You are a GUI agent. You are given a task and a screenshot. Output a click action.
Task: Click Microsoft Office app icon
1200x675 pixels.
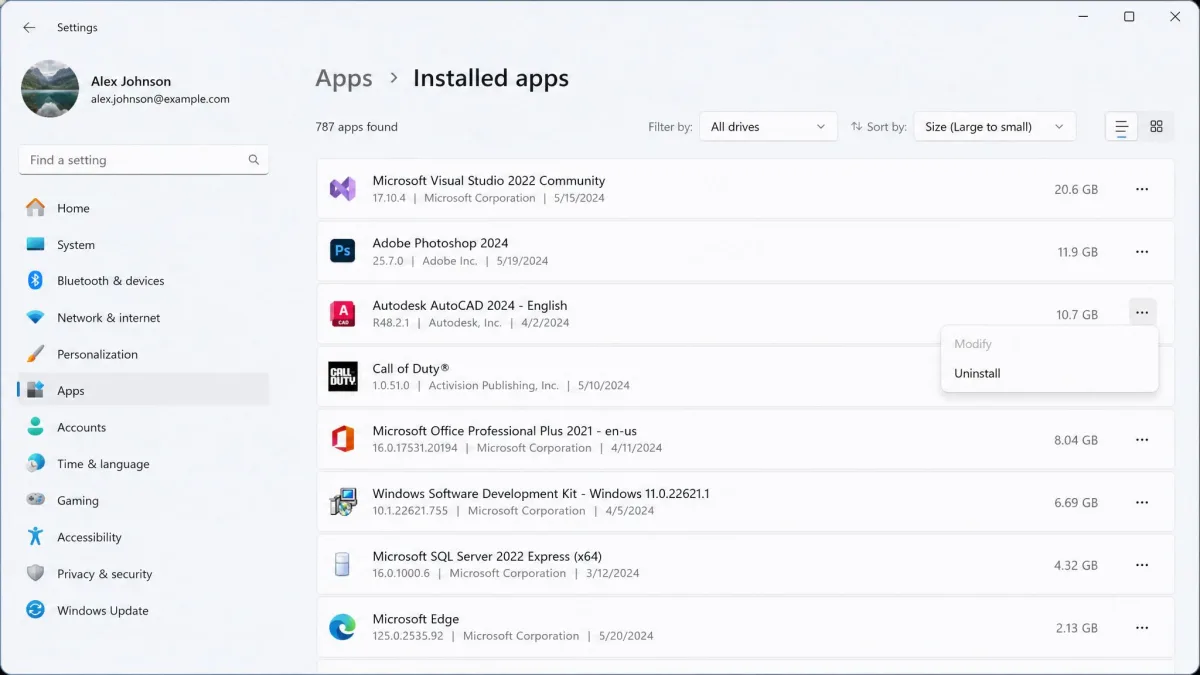click(343, 439)
